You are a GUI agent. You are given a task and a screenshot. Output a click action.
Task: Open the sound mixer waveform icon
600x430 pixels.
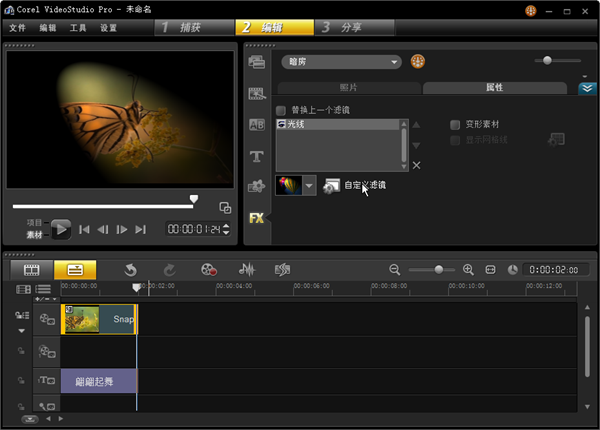[x=246, y=269]
